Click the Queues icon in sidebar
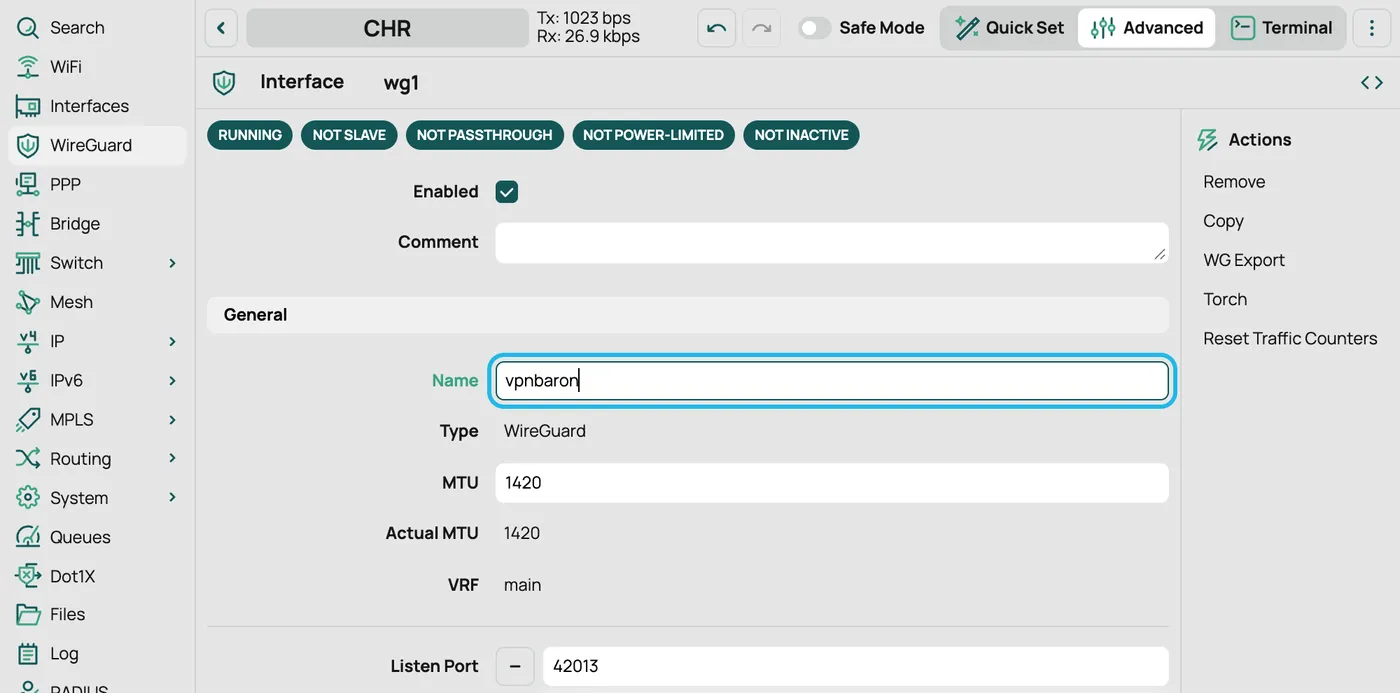Screen dimensions: 1400x693 click(x=28, y=536)
